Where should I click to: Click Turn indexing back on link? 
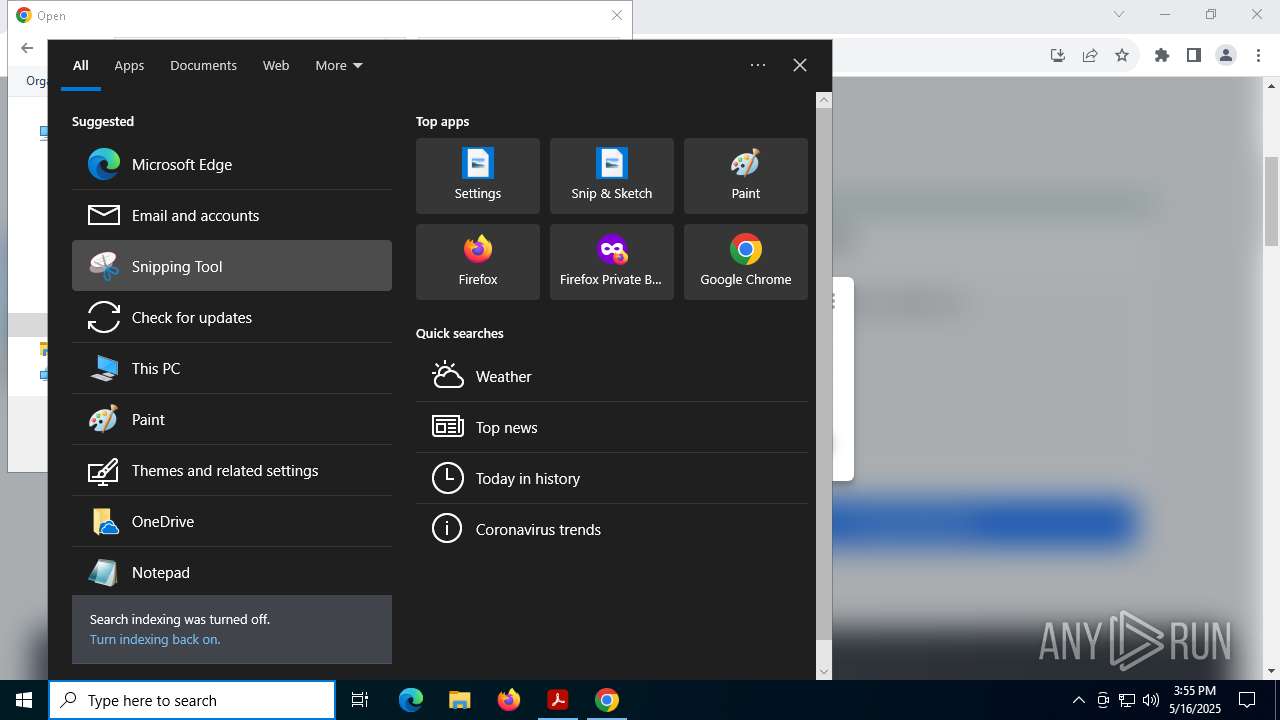[x=155, y=639]
